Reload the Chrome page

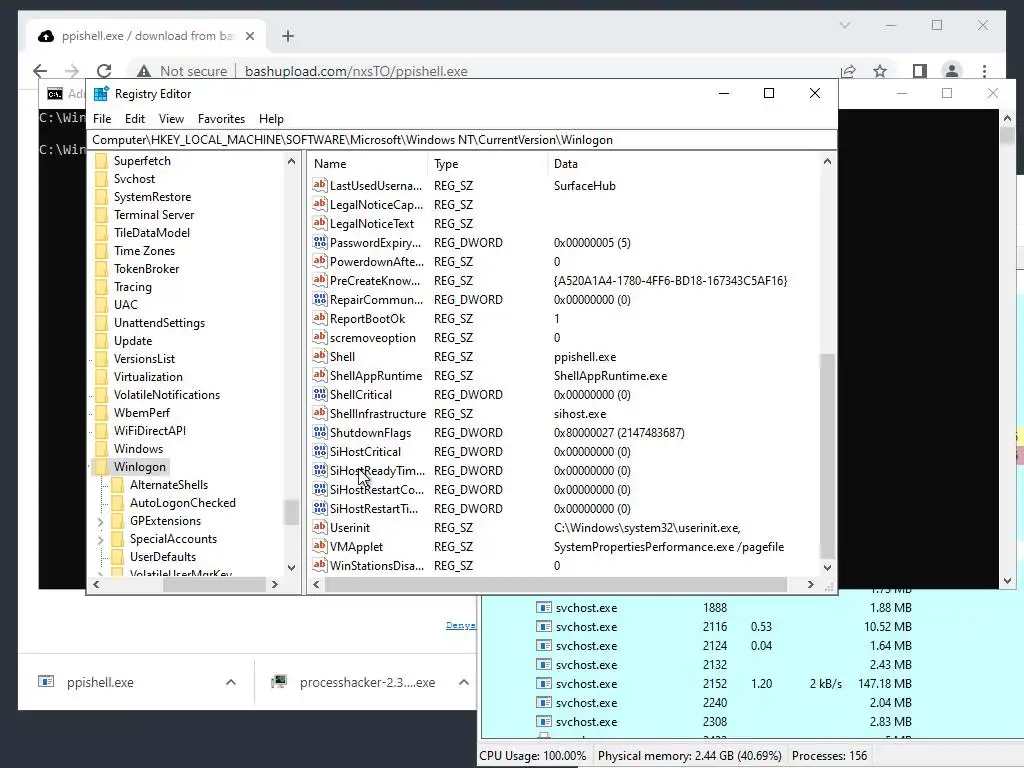(x=104, y=71)
